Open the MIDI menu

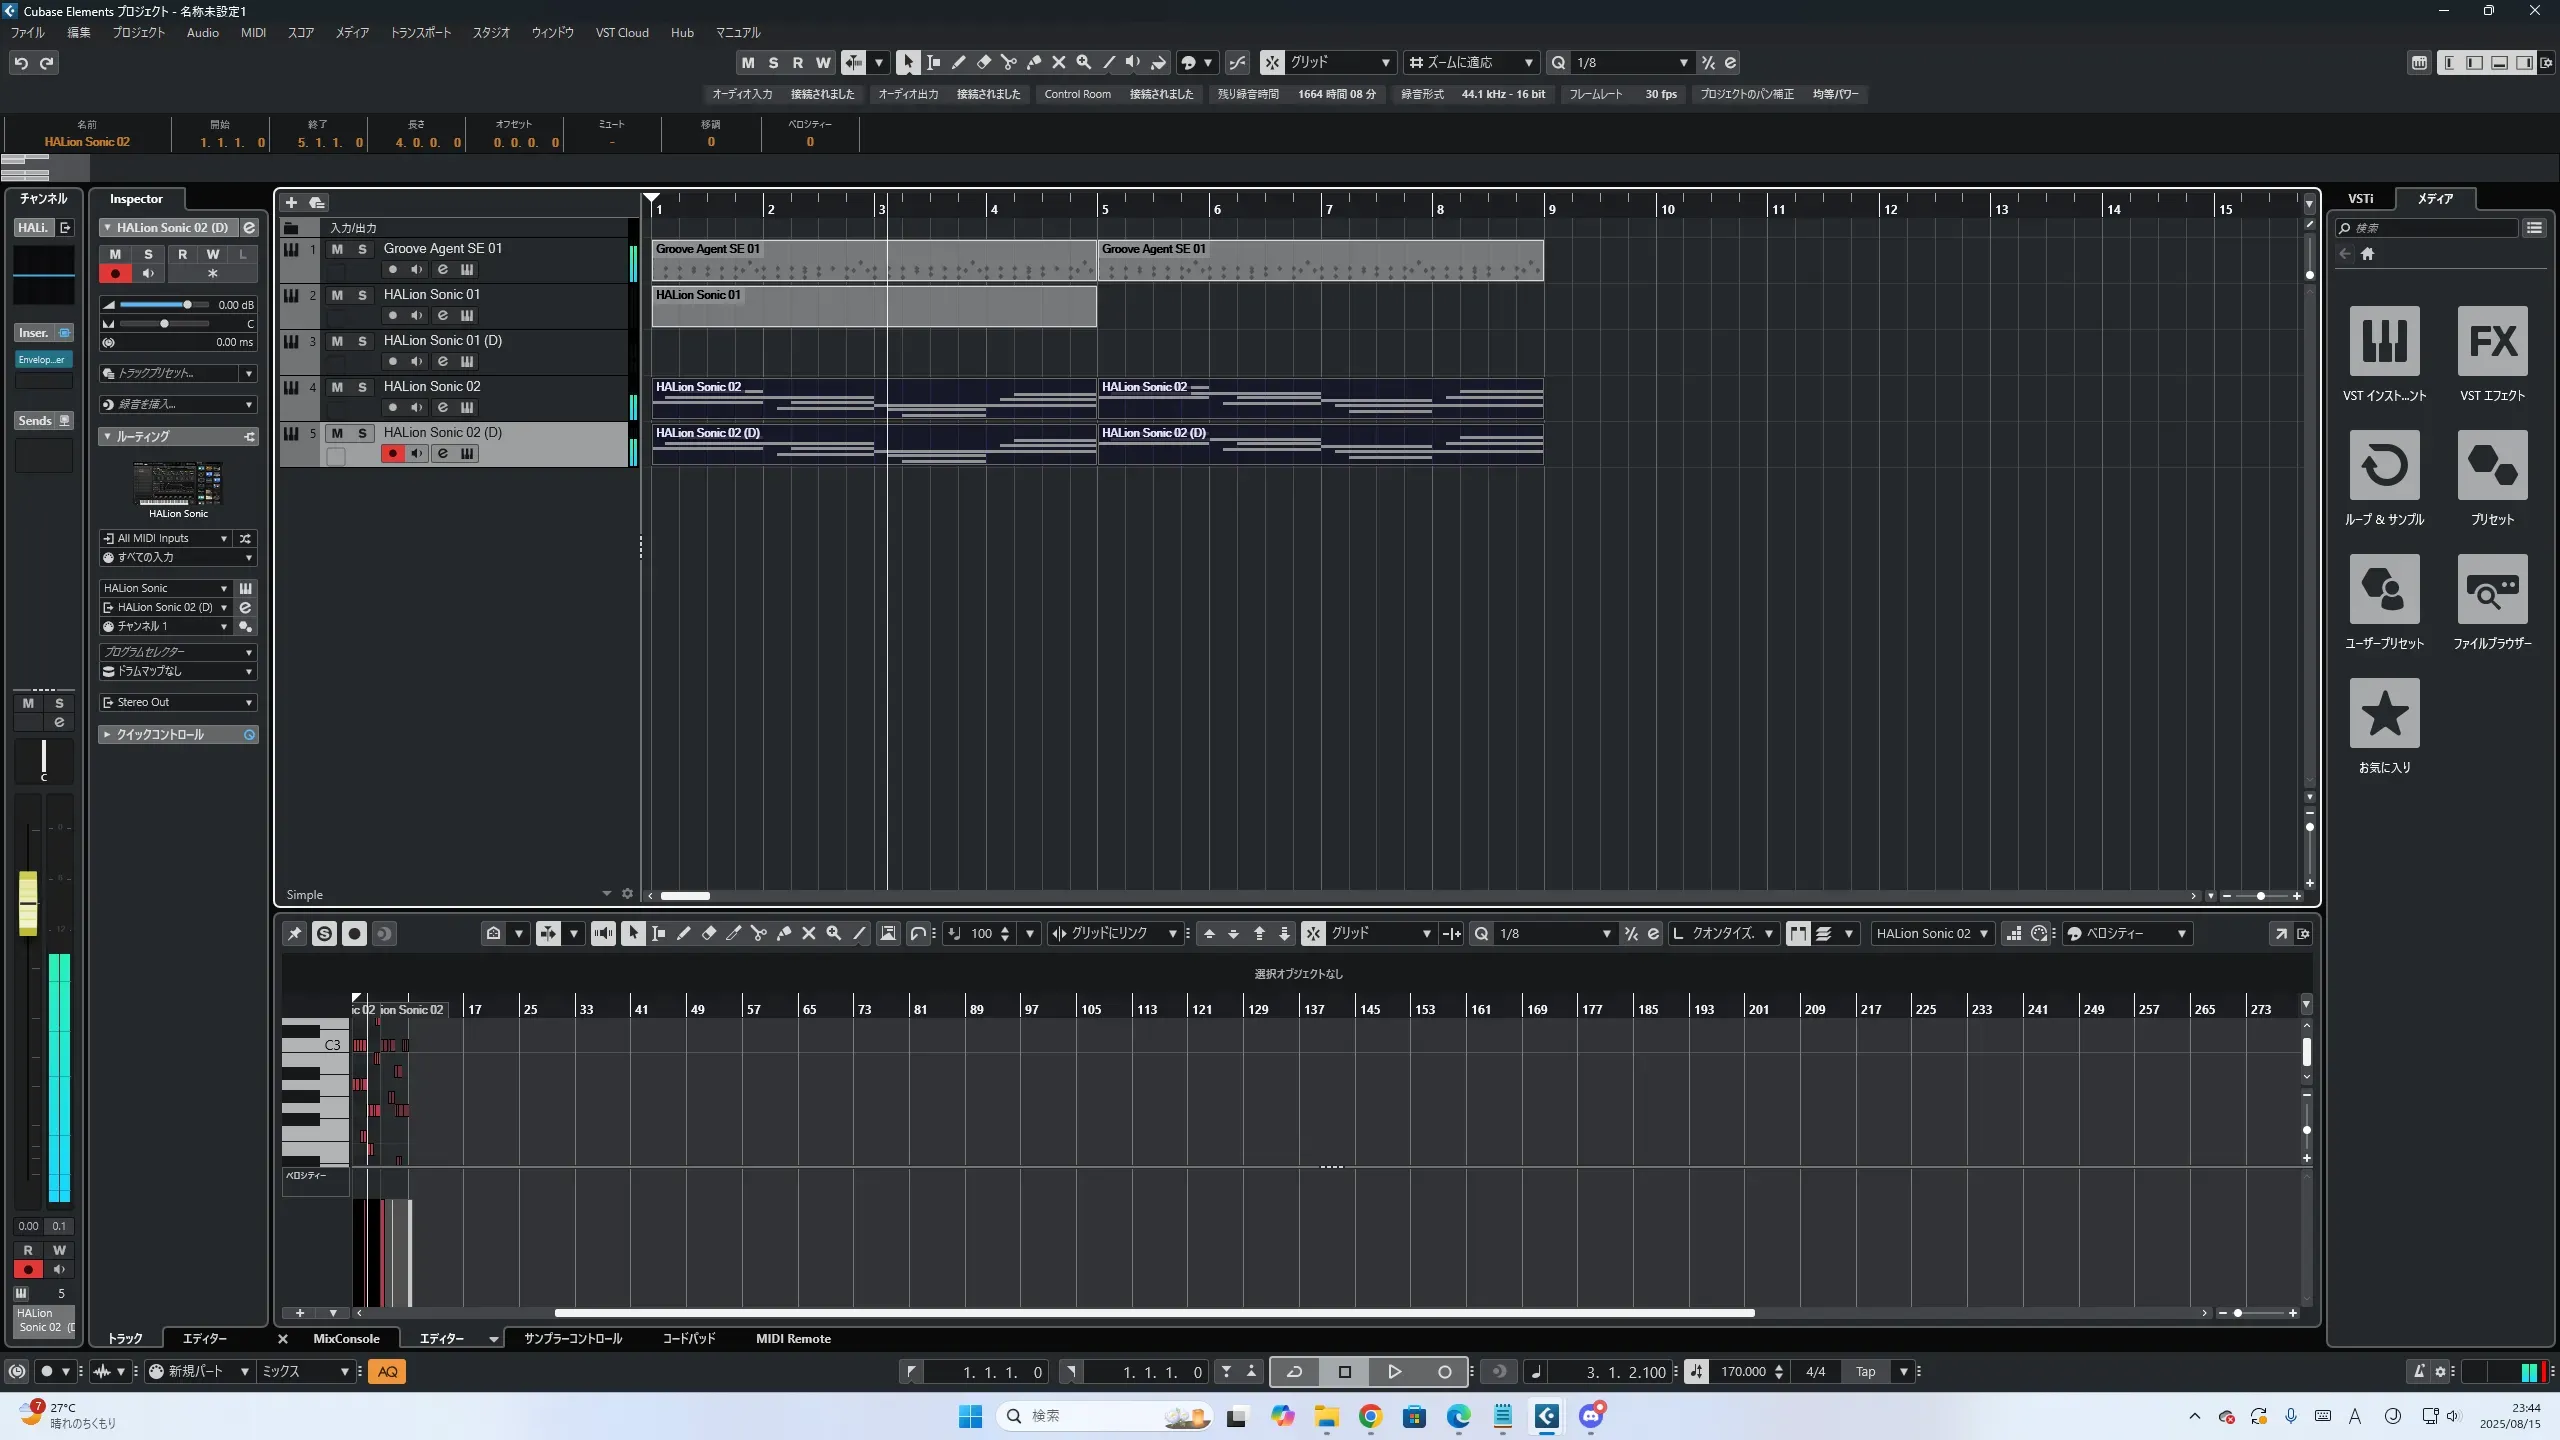coord(253,32)
